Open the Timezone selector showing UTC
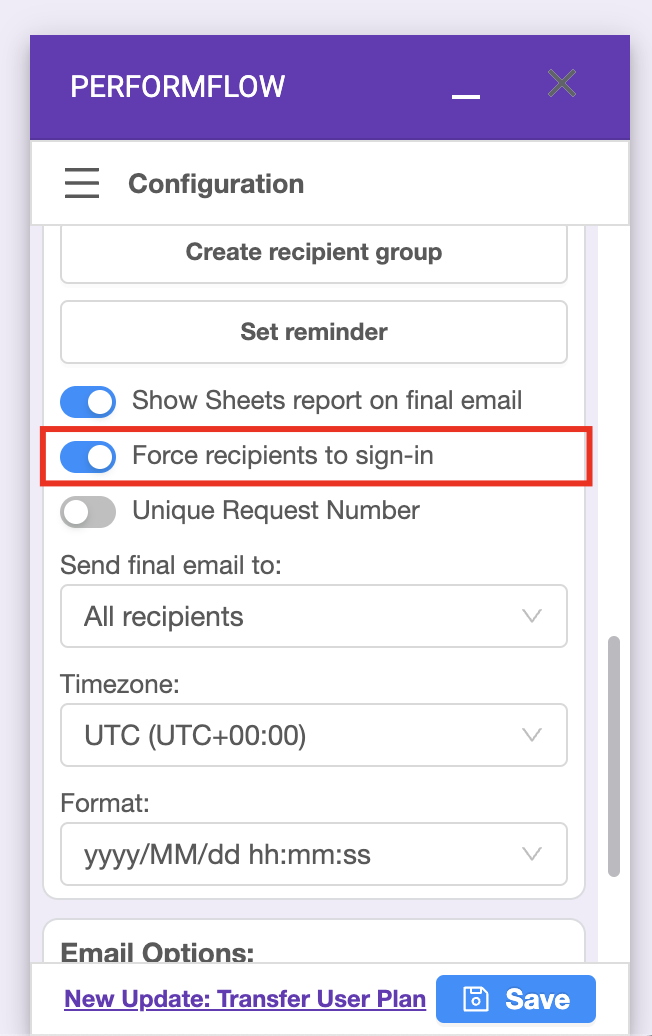Screen dimensions: 652x1036 (x=314, y=735)
